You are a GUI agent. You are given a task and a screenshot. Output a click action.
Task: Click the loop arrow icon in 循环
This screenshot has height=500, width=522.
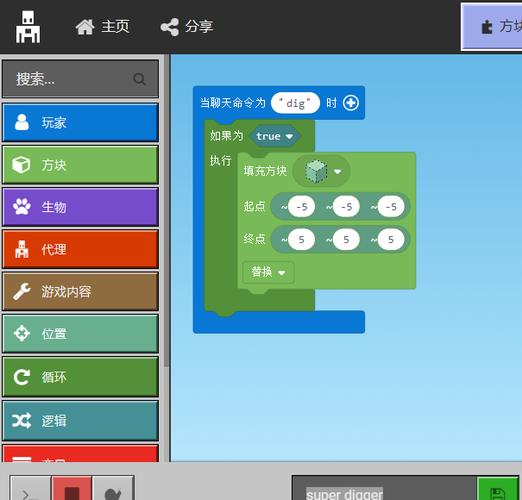(x=22, y=377)
